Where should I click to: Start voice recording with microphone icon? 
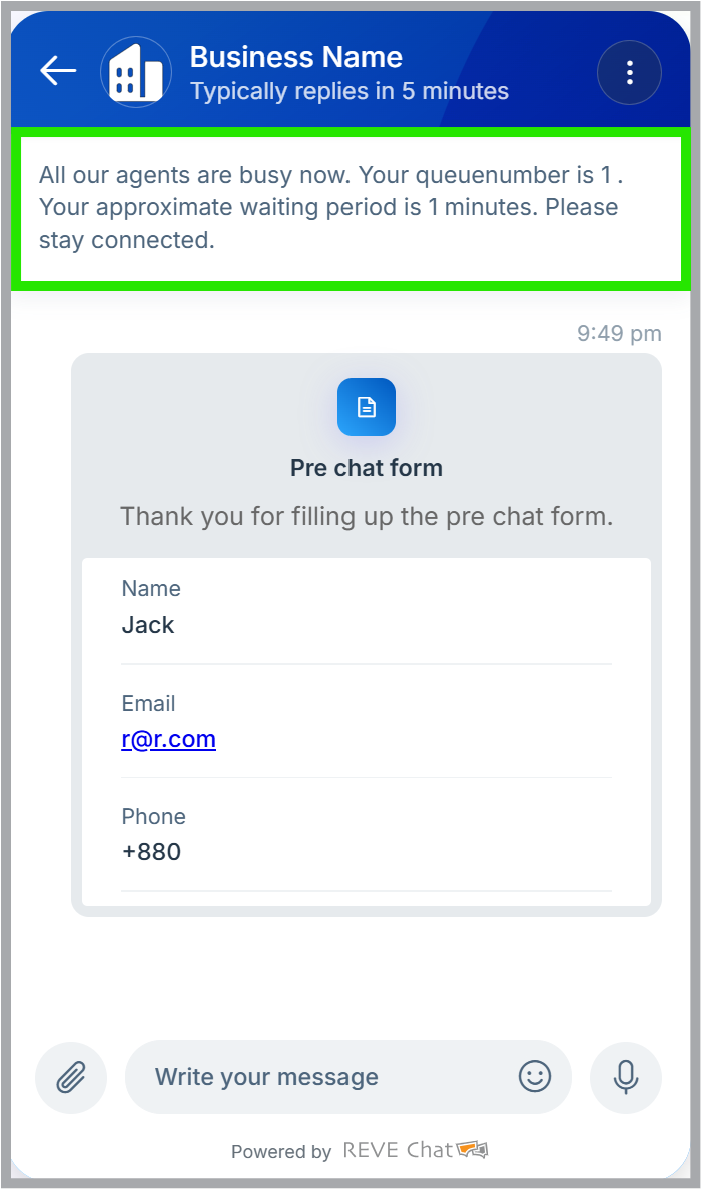[x=626, y=1077]
